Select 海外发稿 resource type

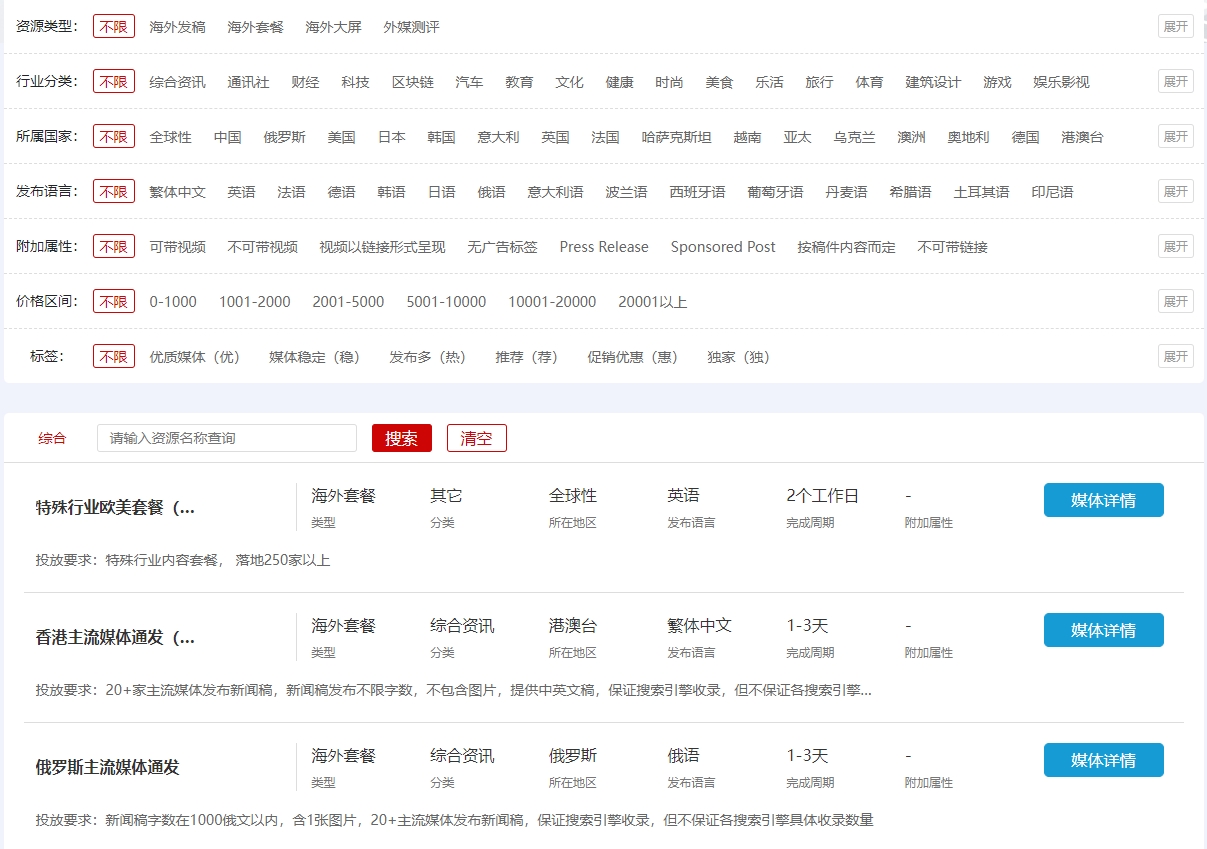(x=177, y=27)
